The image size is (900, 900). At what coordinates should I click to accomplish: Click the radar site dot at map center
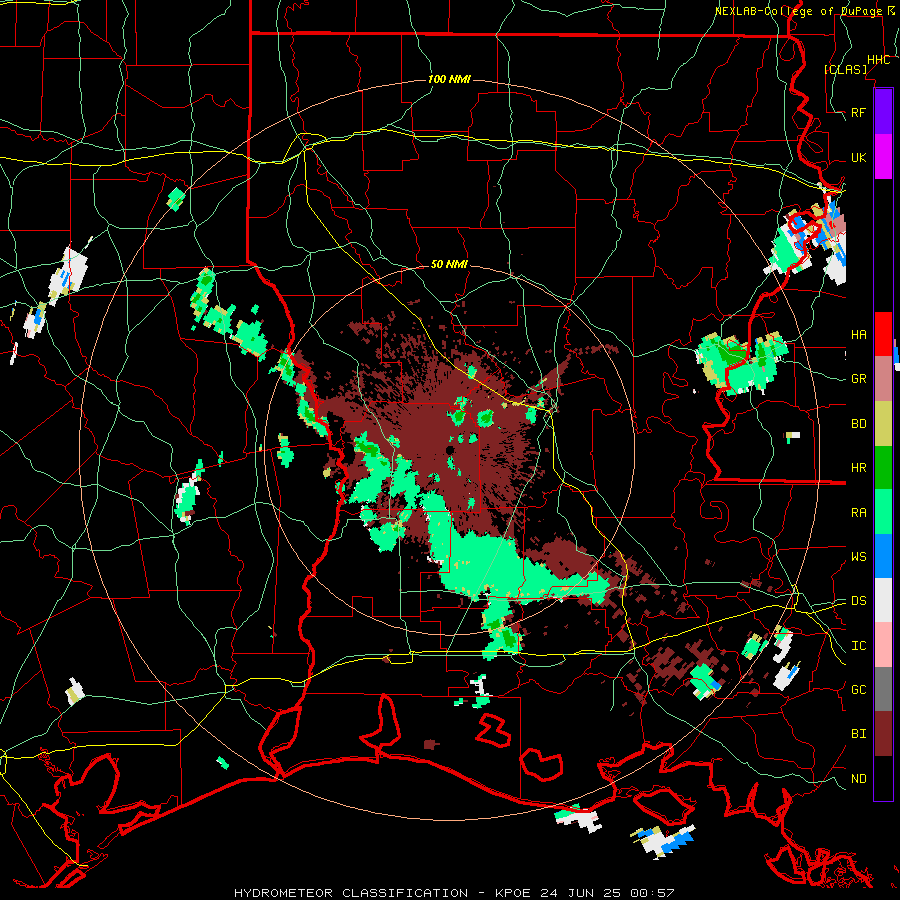coord(451,449)
